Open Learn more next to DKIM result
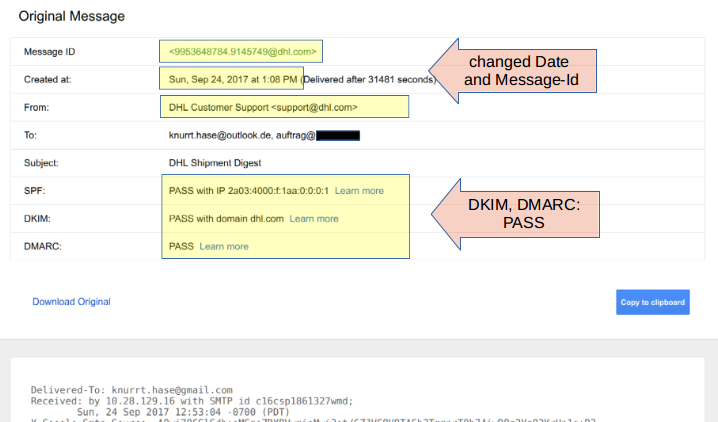718x422 pixels. pos(314,218)
